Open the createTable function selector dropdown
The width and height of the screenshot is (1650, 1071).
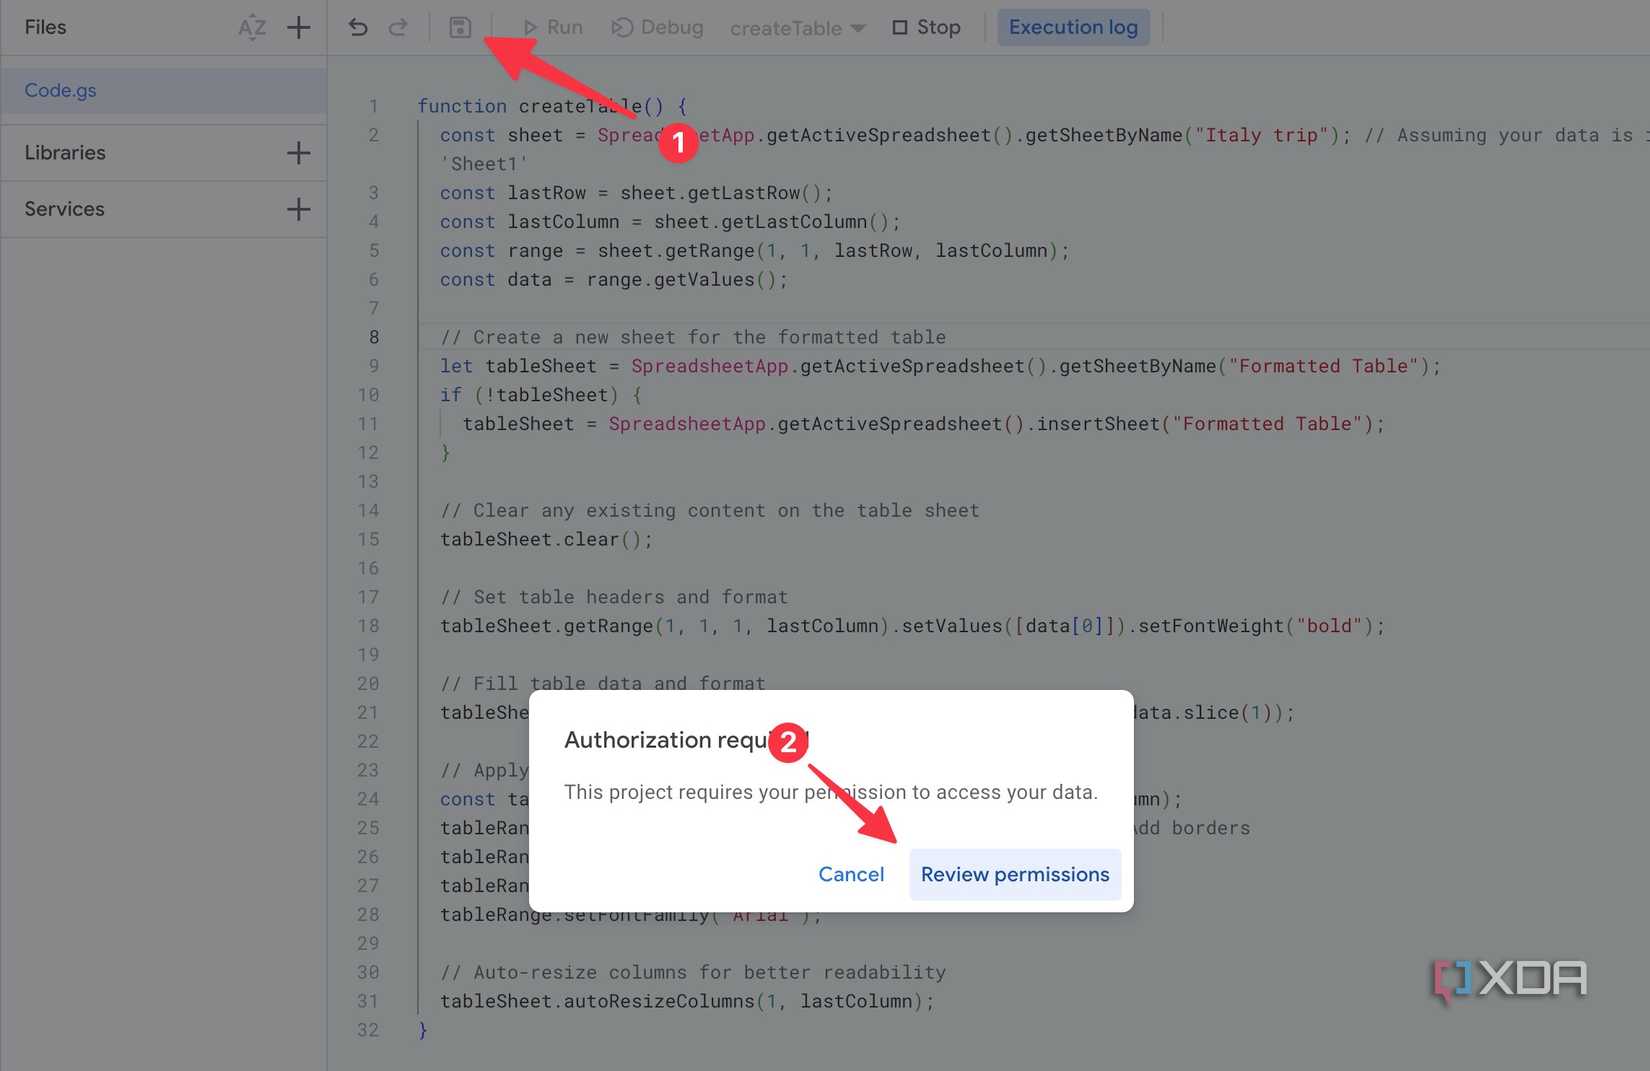click(797, 28)
